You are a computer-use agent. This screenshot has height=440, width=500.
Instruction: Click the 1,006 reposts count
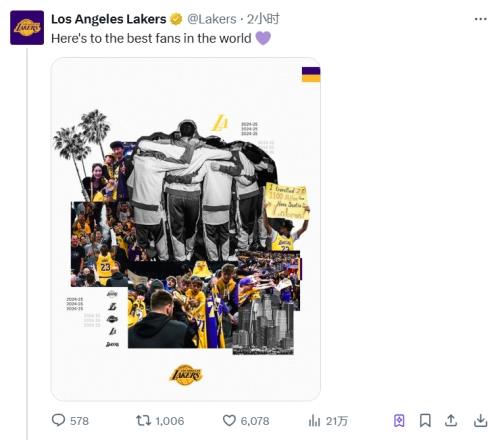170,421
